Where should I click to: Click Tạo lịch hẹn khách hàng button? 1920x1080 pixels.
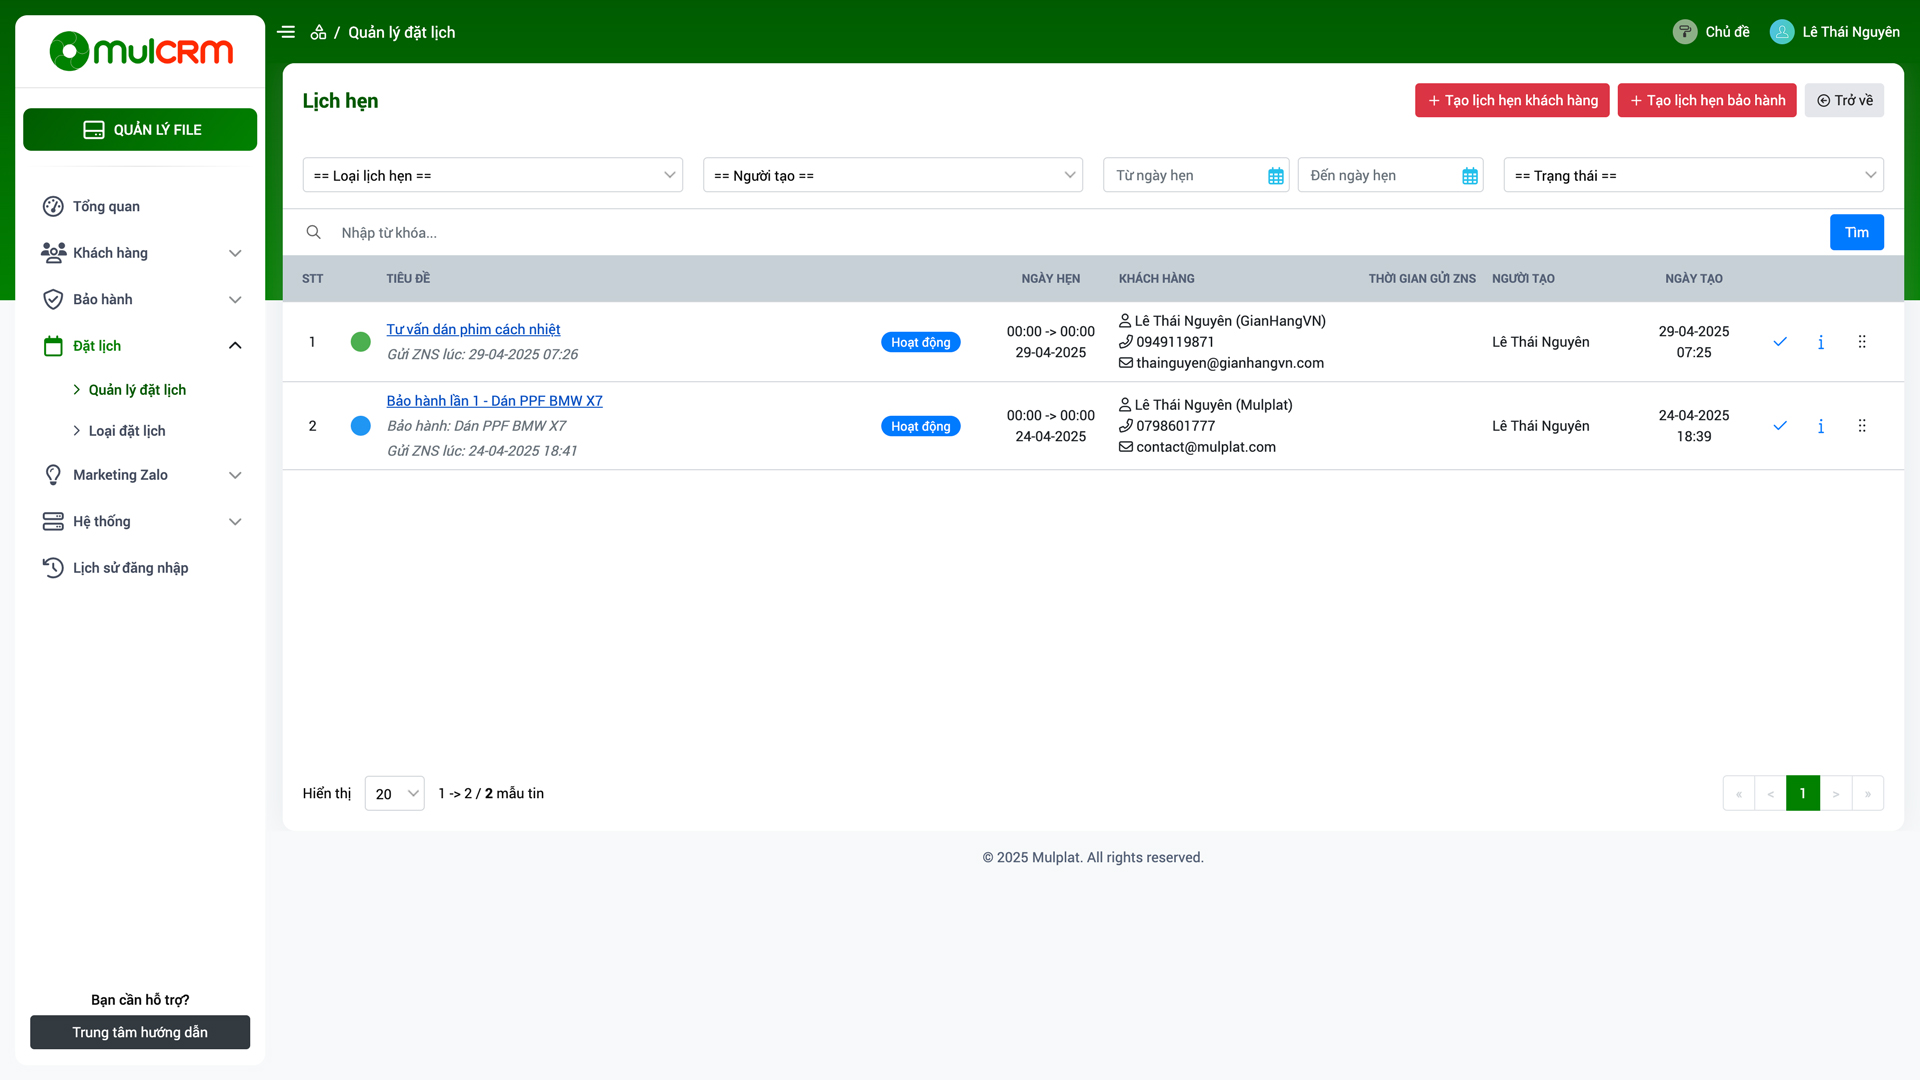pos(1511,100)
